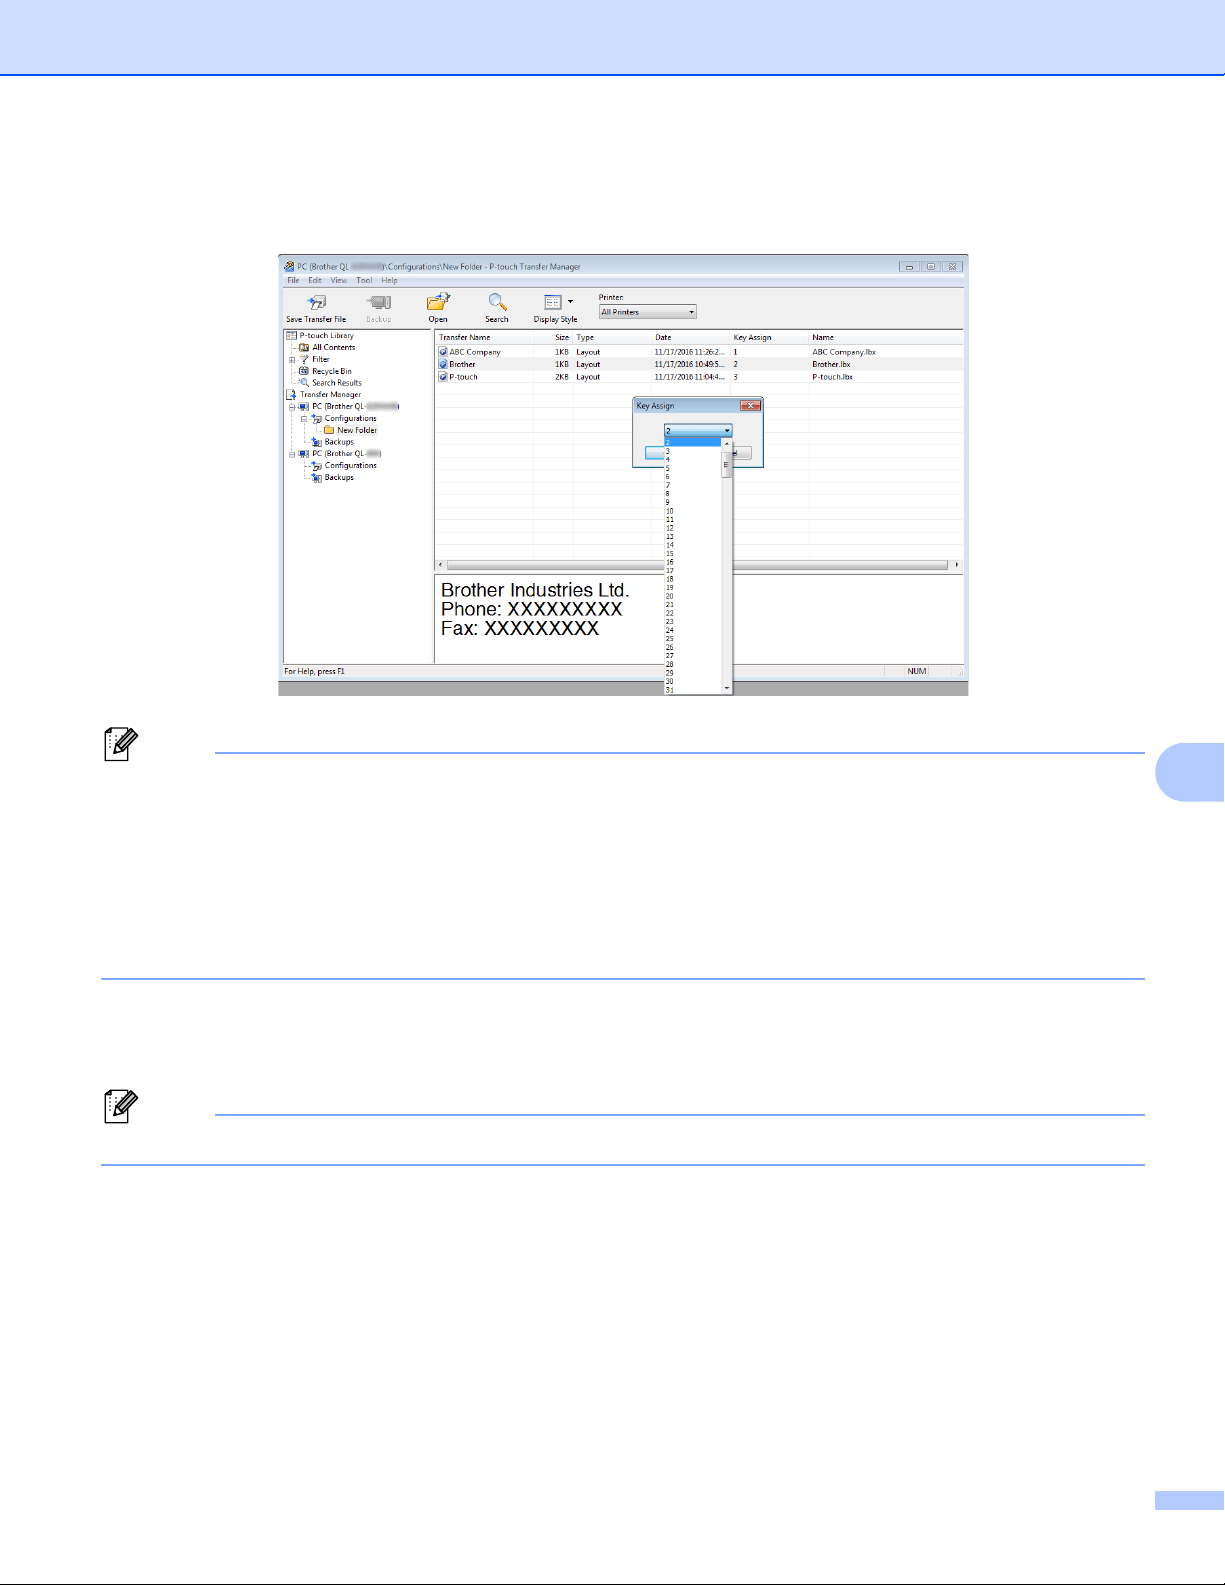
Task: Select Recycle Bin in the tree
Action: [331, 371]
